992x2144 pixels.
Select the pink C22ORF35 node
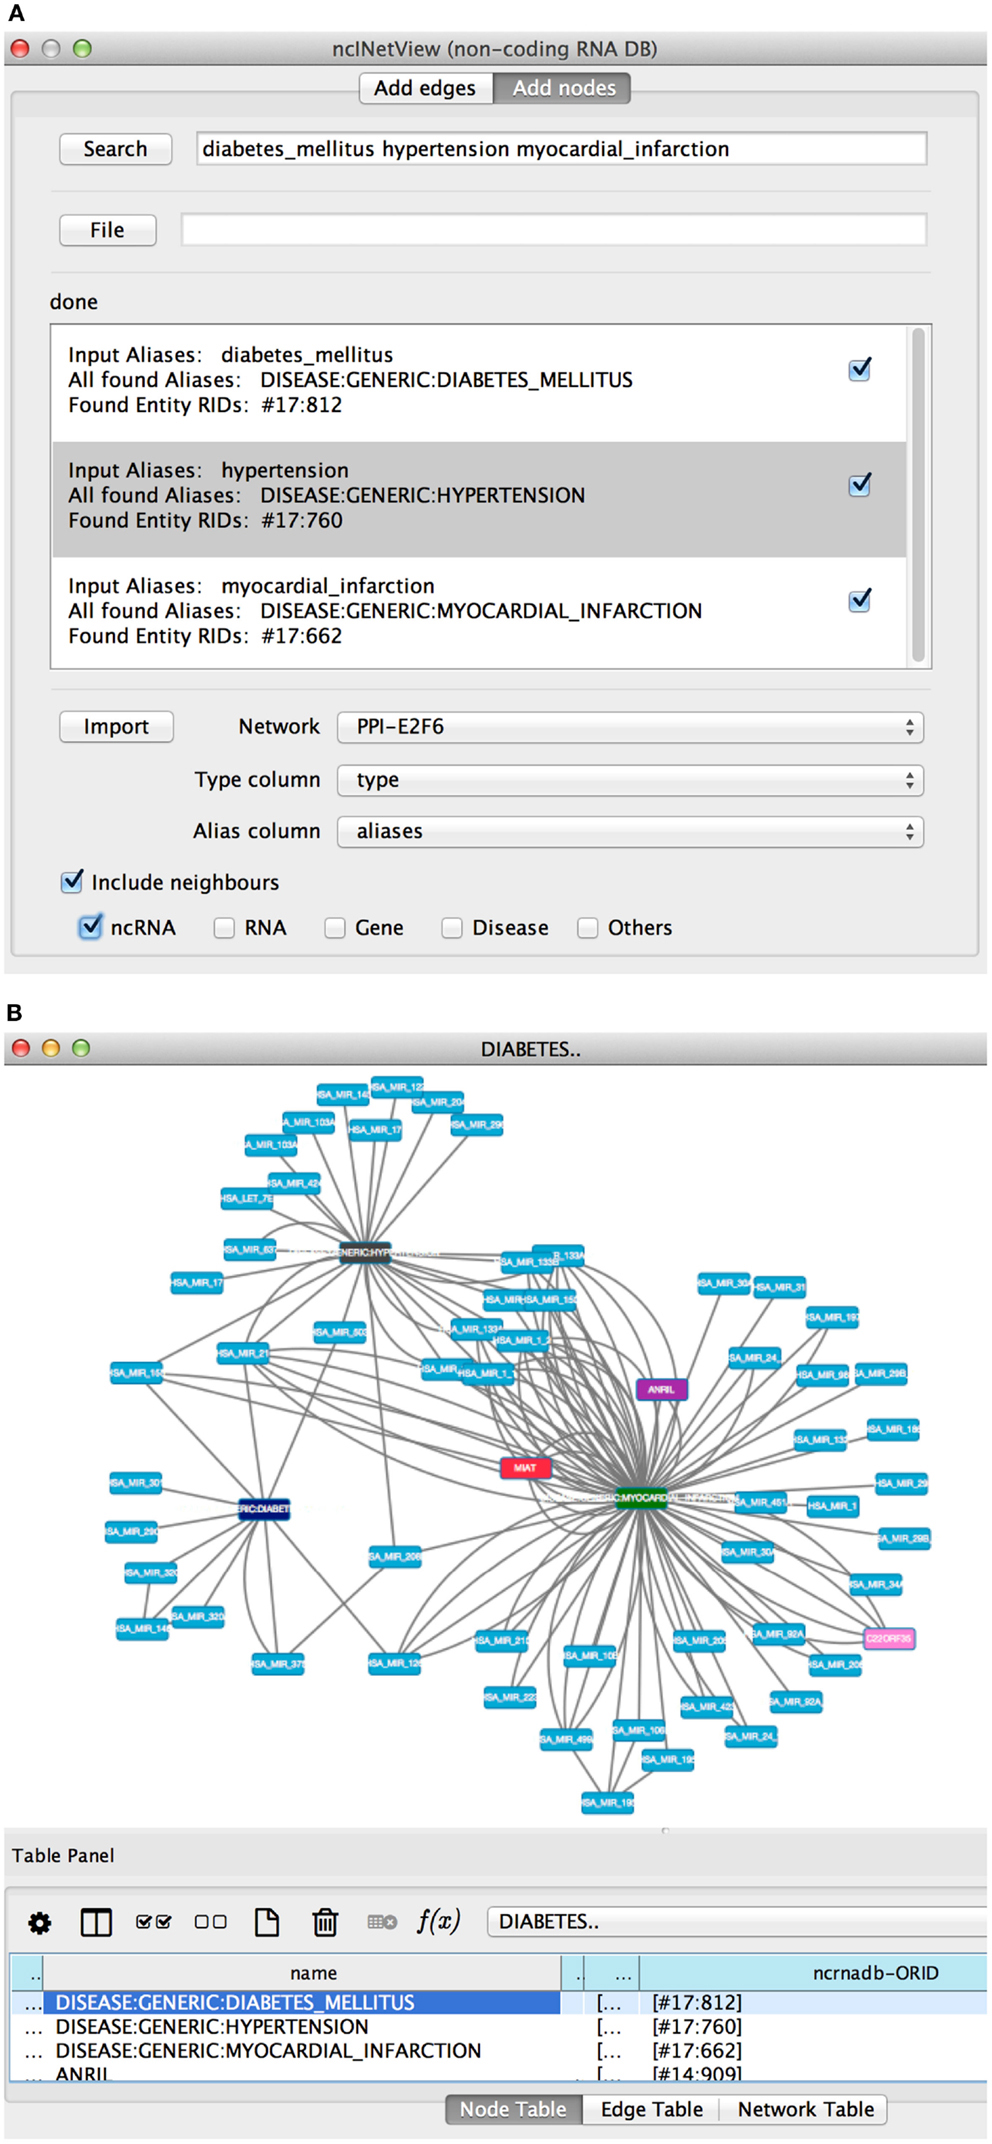(x=889, y=1639)
